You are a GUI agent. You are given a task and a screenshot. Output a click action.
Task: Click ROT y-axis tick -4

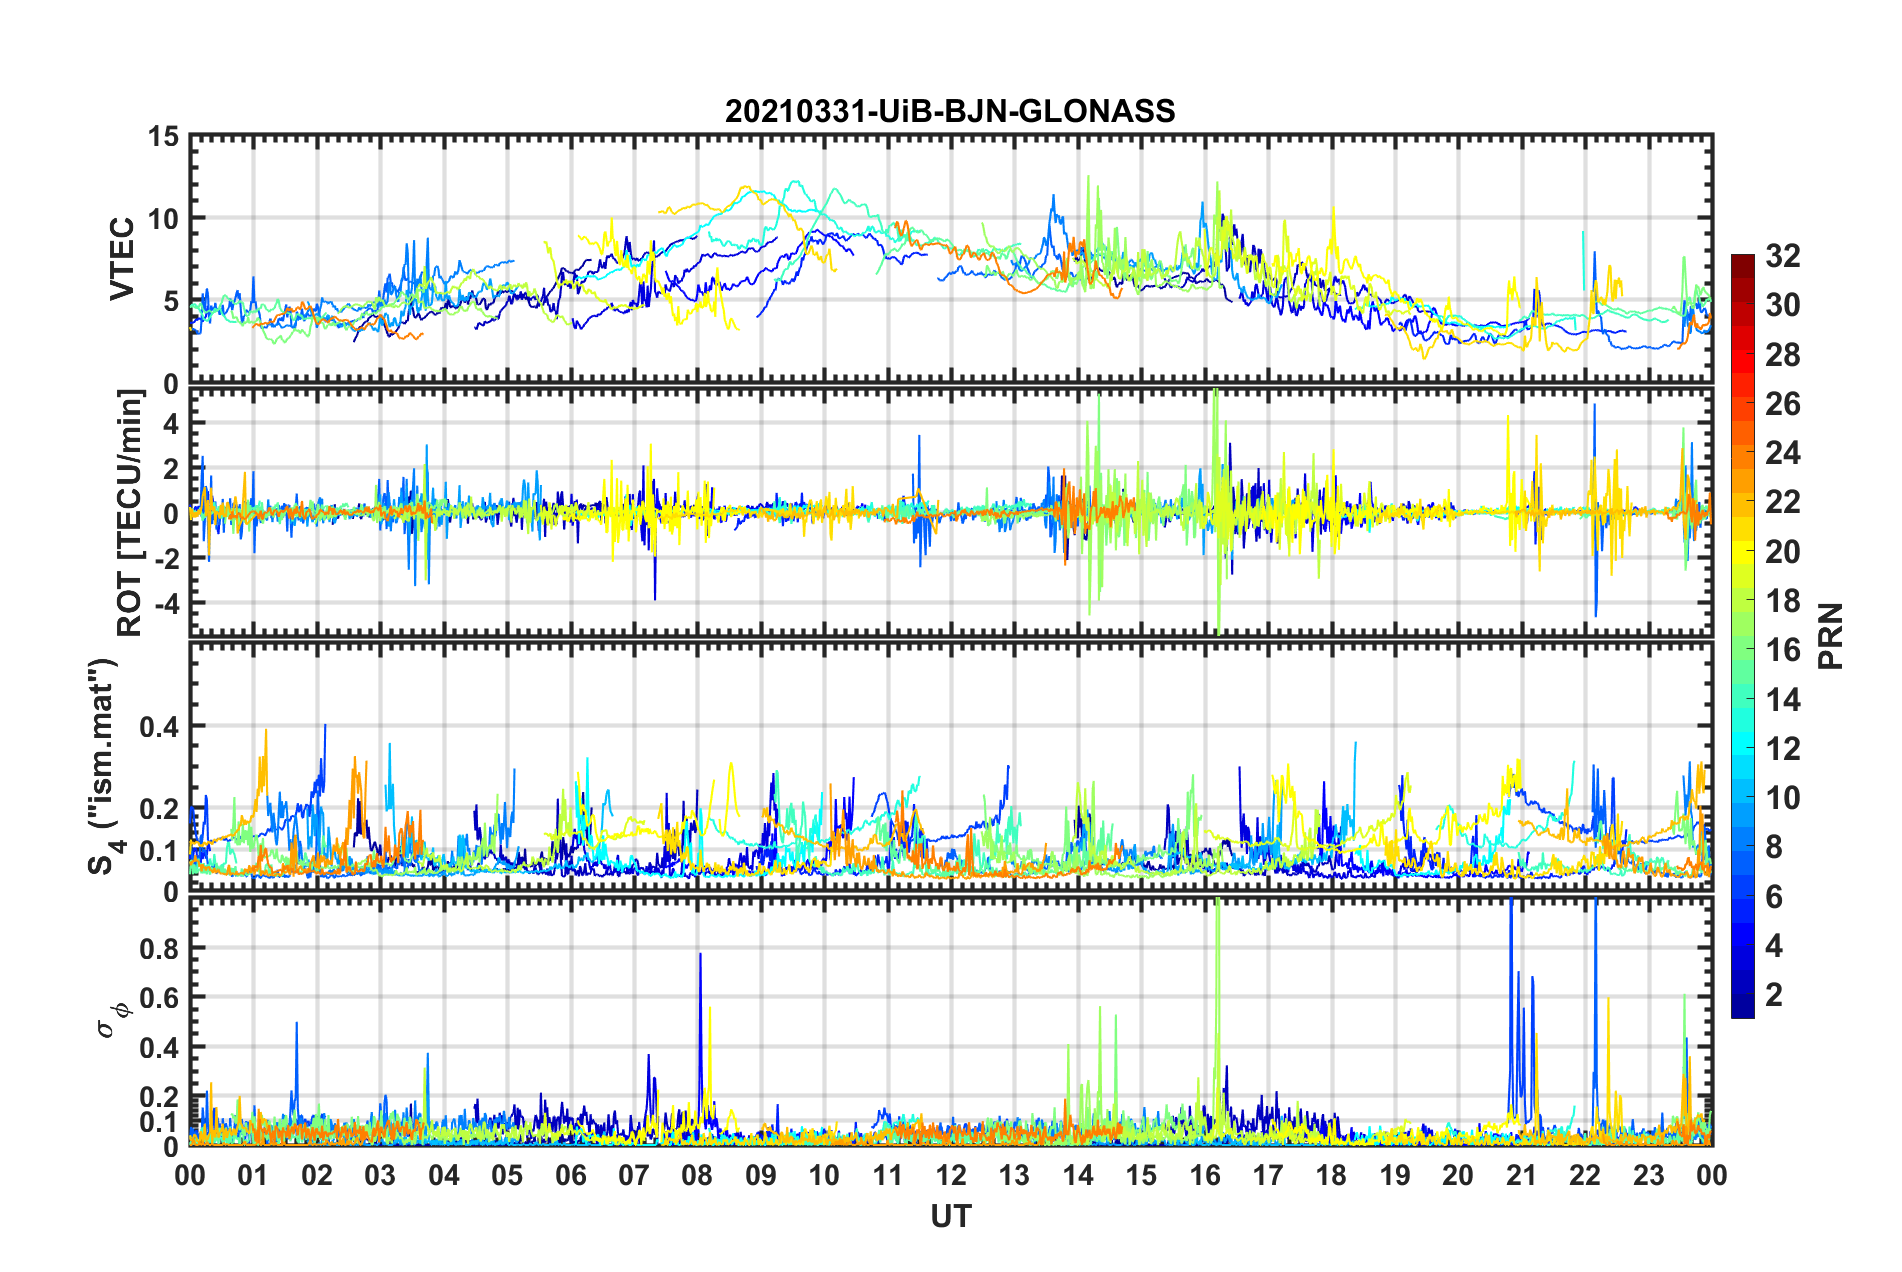click(x=166, y=603)
